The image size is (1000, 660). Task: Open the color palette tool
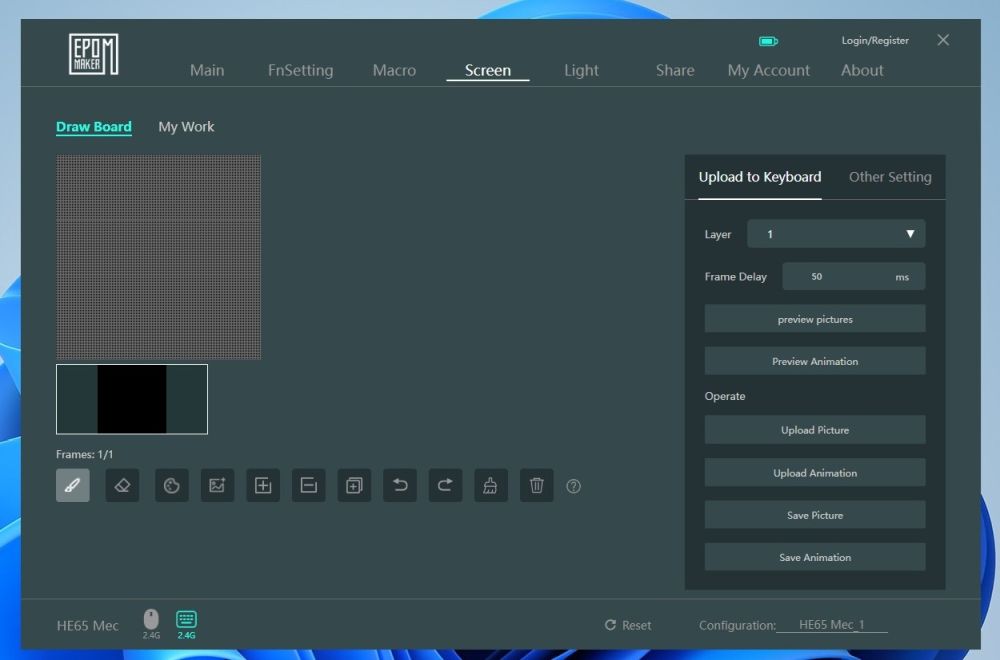[x=172, y=485]
